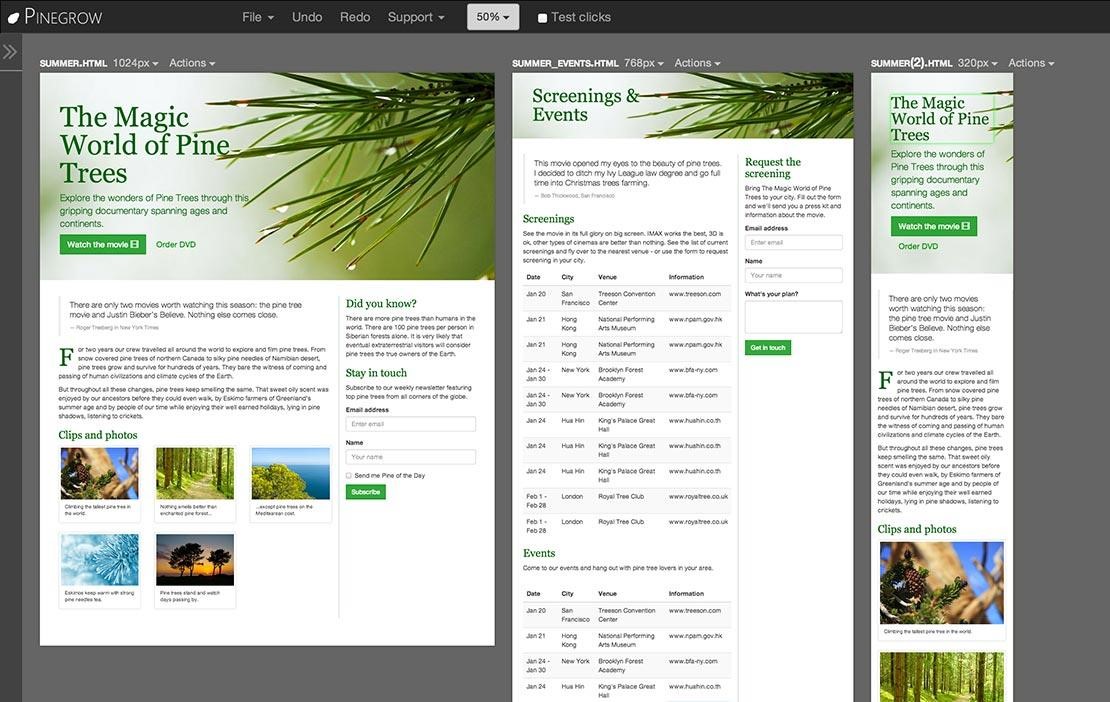Click the green Watch the movie button
This screenshot has height=702, width=1110.
(101, 244)
